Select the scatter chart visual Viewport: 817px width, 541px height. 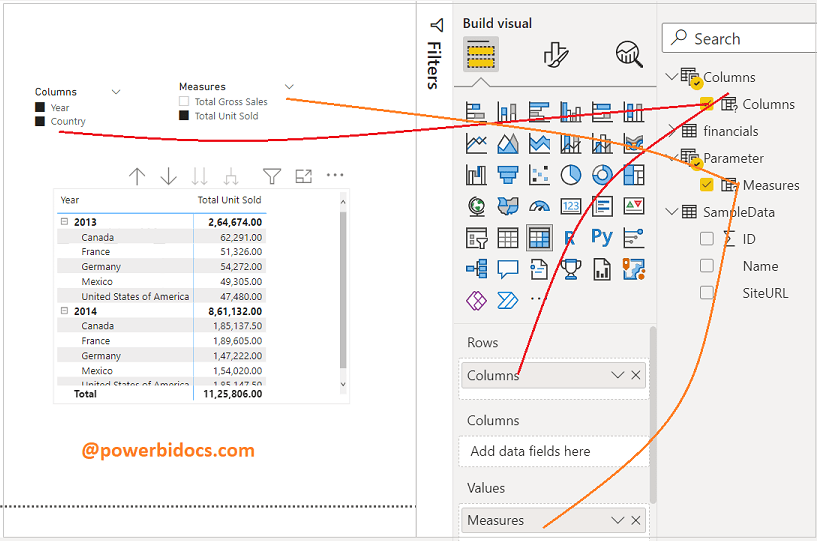(539, 175)
